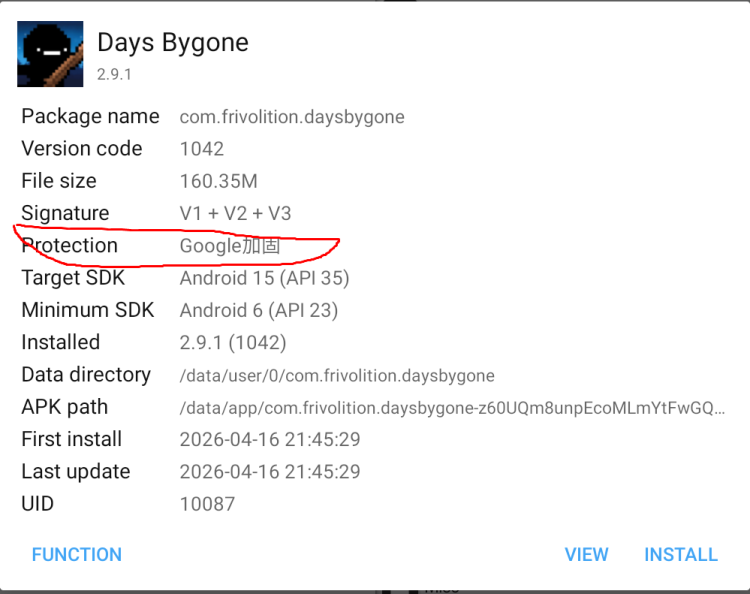
Task: Click the Version code label
Action: [82, 149]
